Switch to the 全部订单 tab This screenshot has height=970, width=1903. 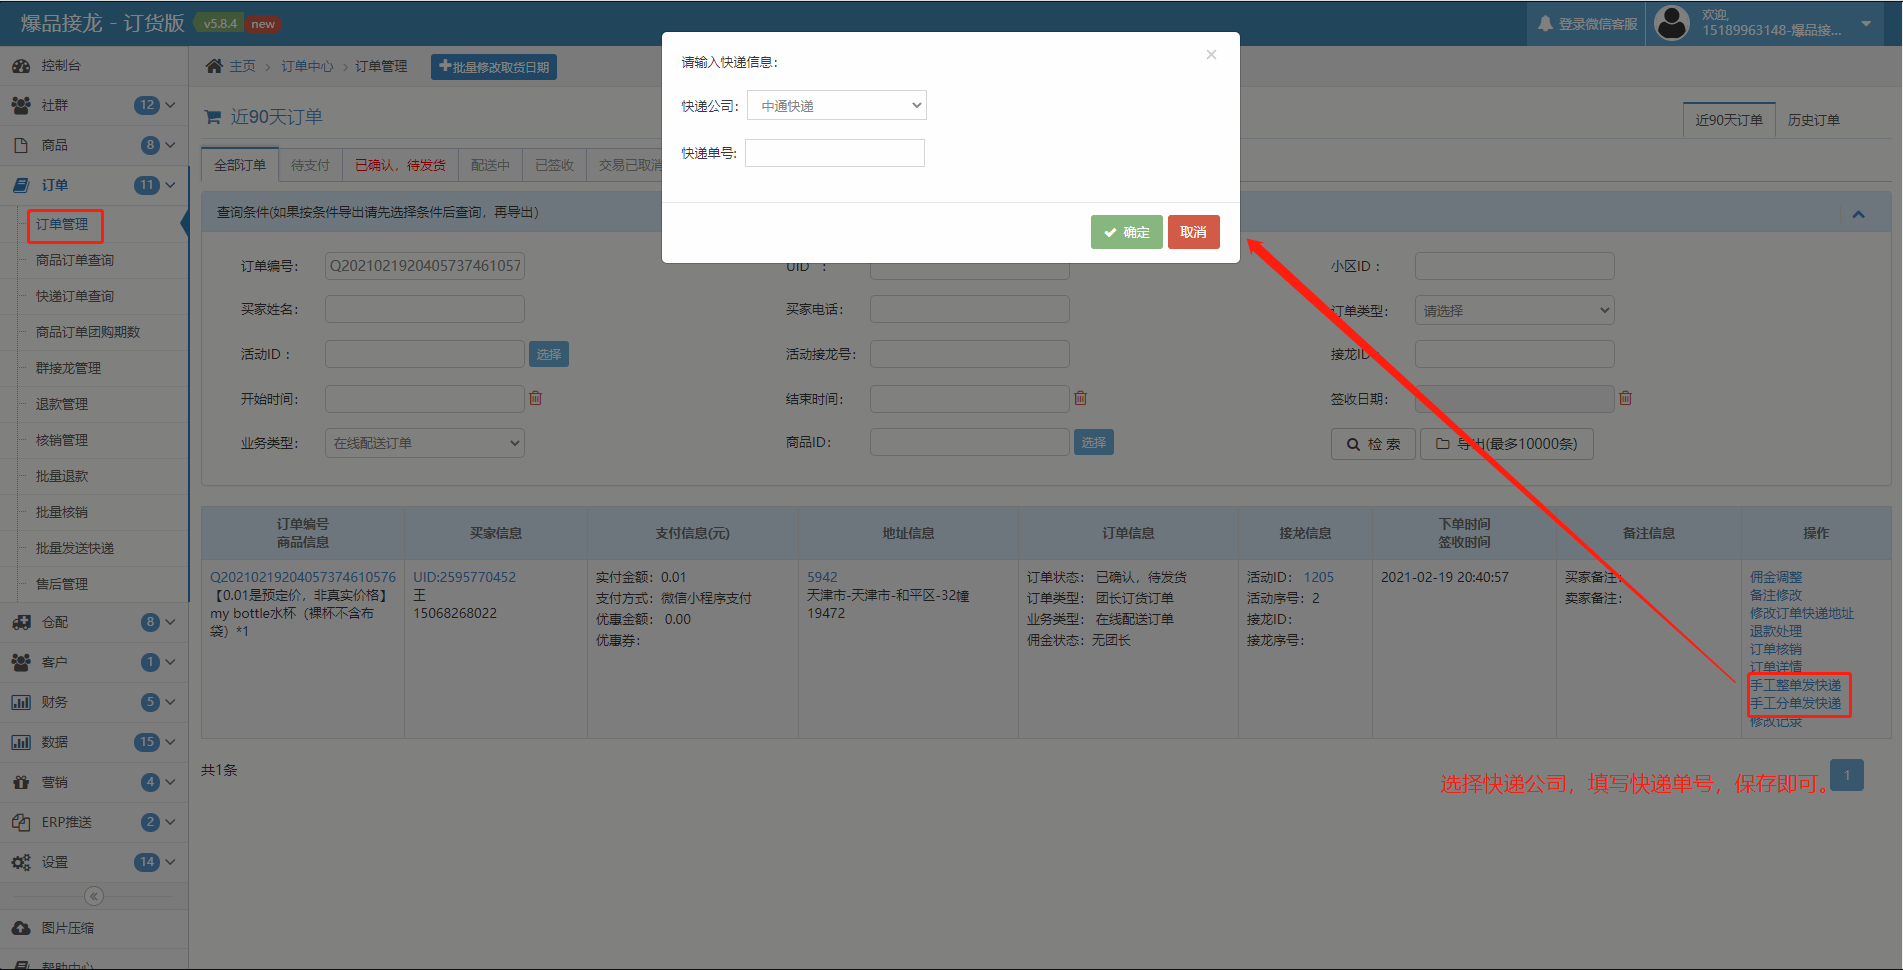point(240,165)
